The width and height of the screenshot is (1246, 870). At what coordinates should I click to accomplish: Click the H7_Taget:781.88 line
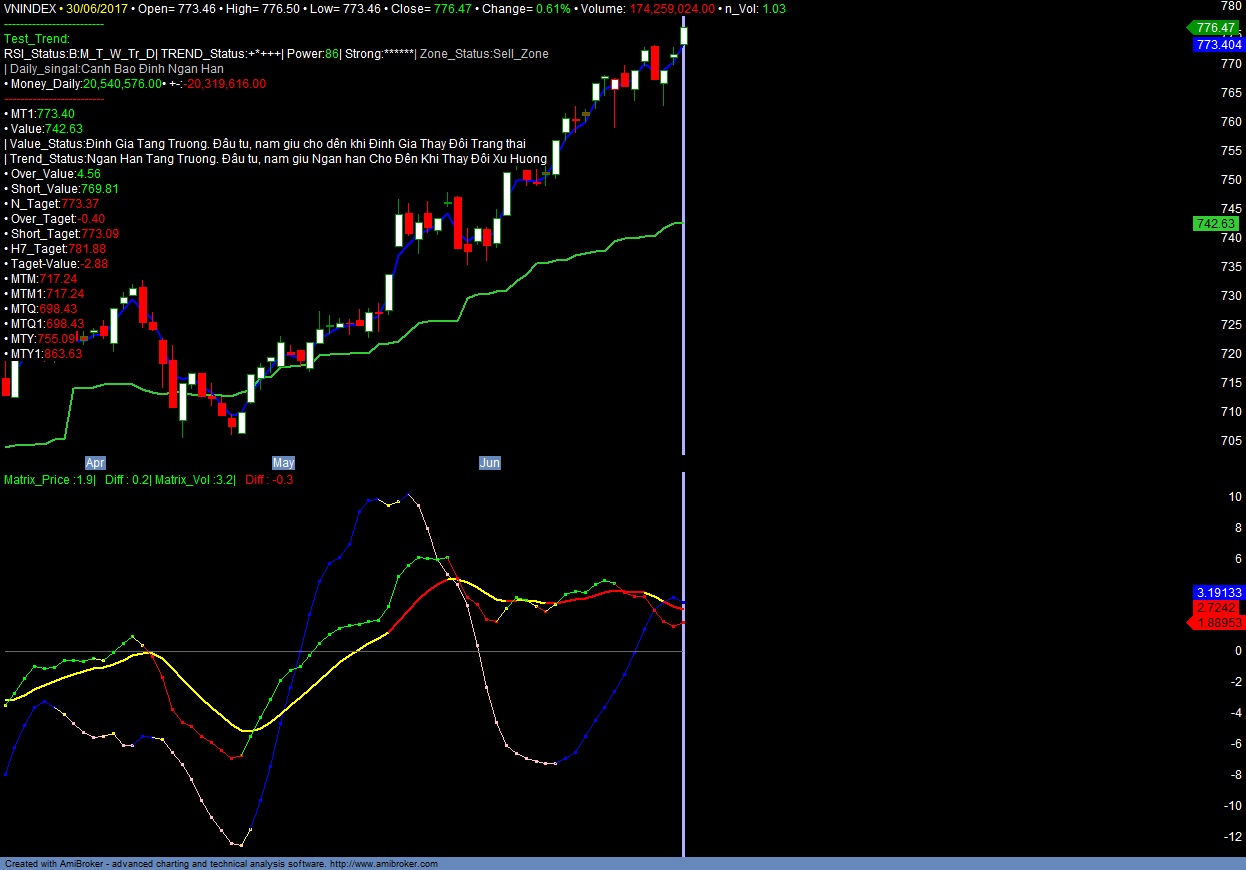56,249
